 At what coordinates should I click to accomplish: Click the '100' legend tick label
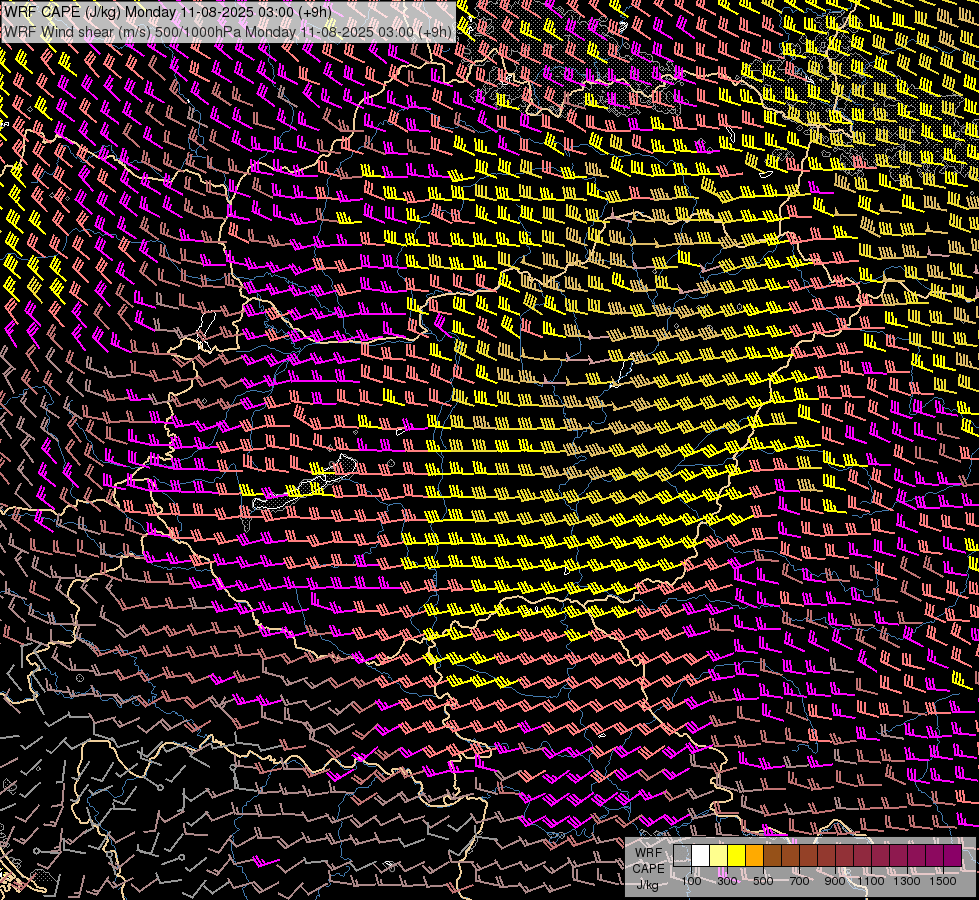(x=691, y=881)
